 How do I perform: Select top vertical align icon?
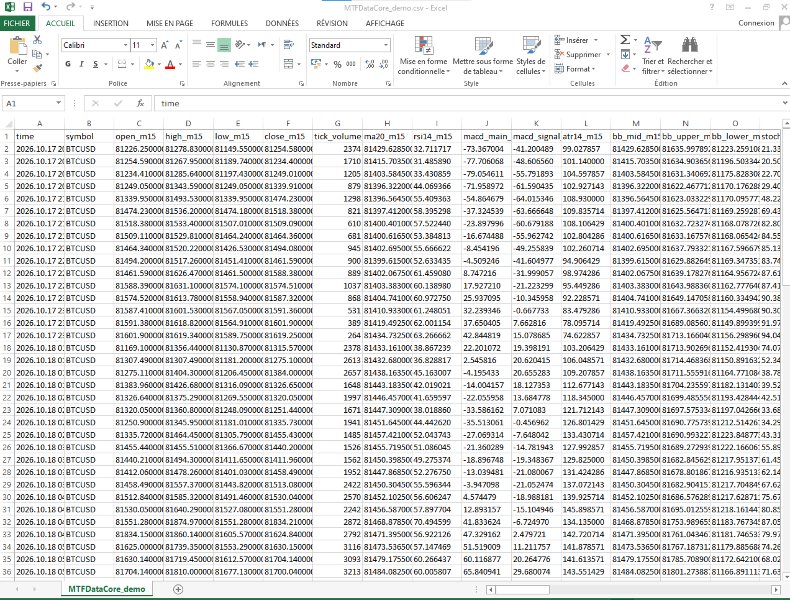pos(196,45)
